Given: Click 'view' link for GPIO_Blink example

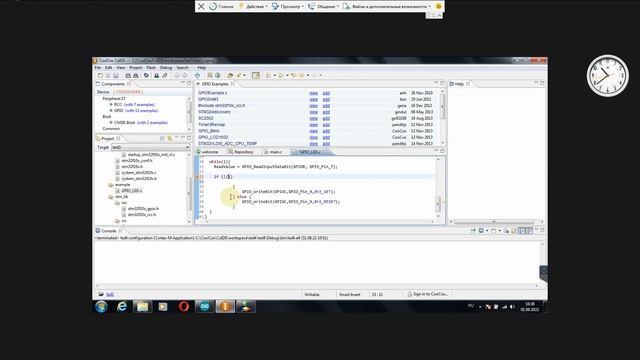Looking at the screenshot, I should [313, 131].
